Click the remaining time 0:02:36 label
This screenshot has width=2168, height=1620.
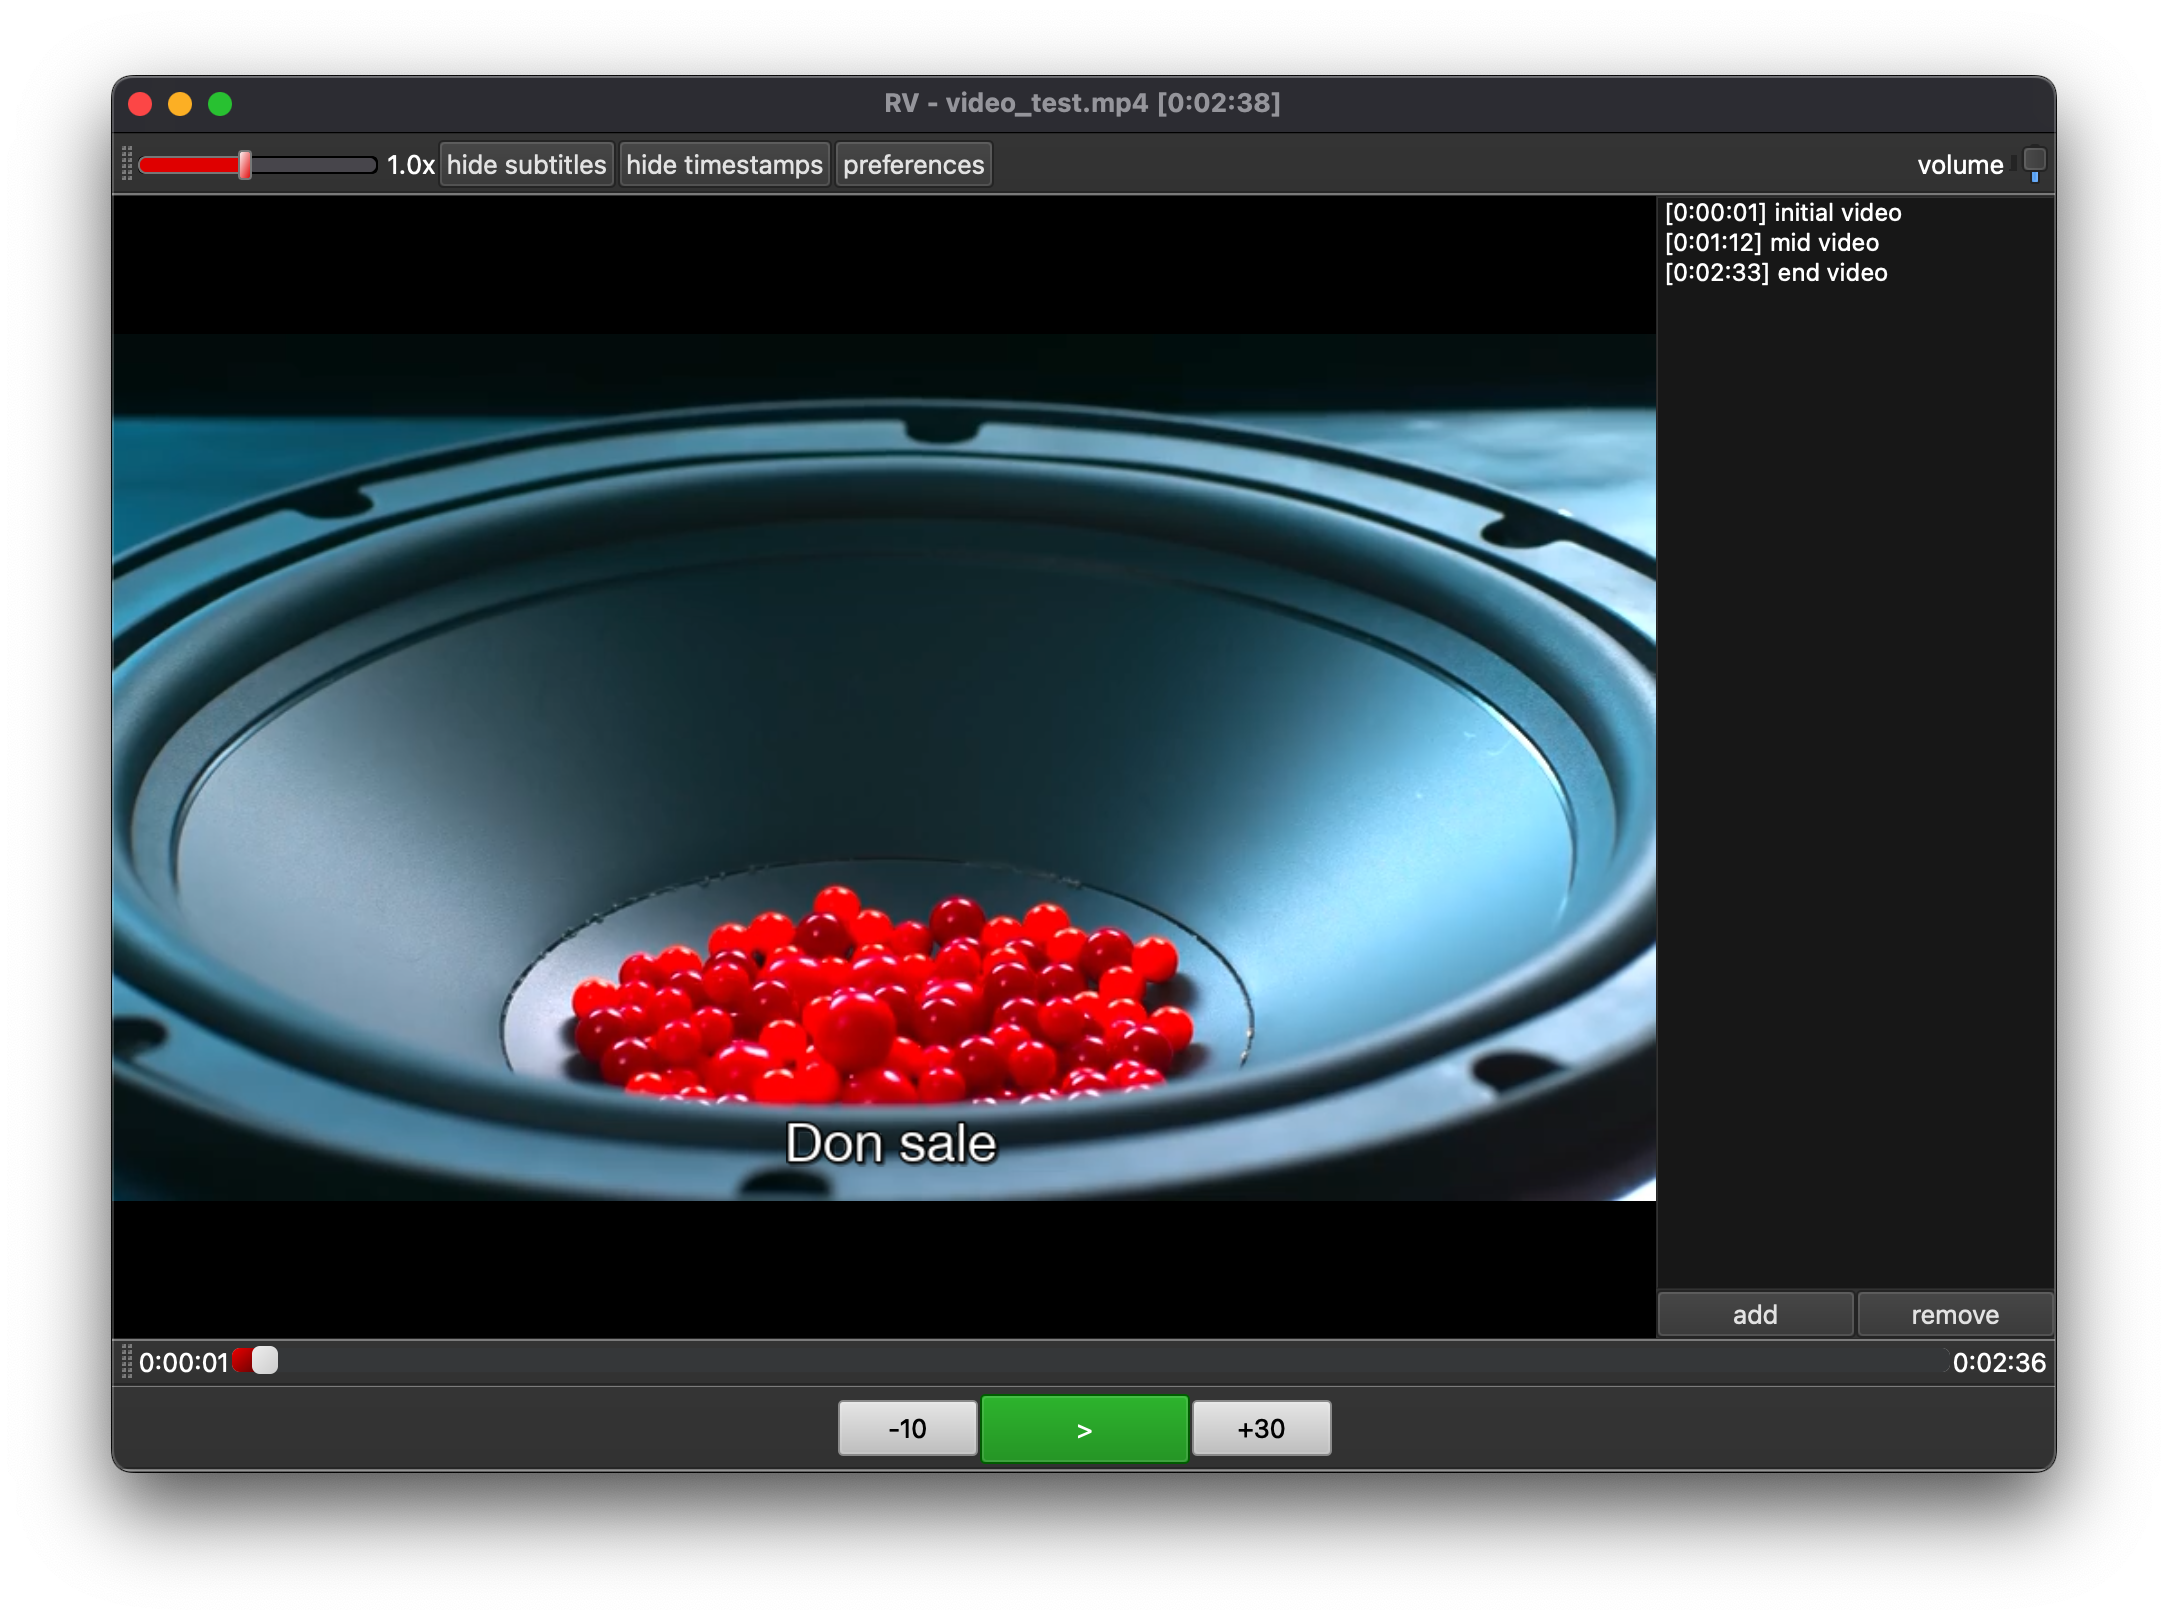pos(1998,1363)
